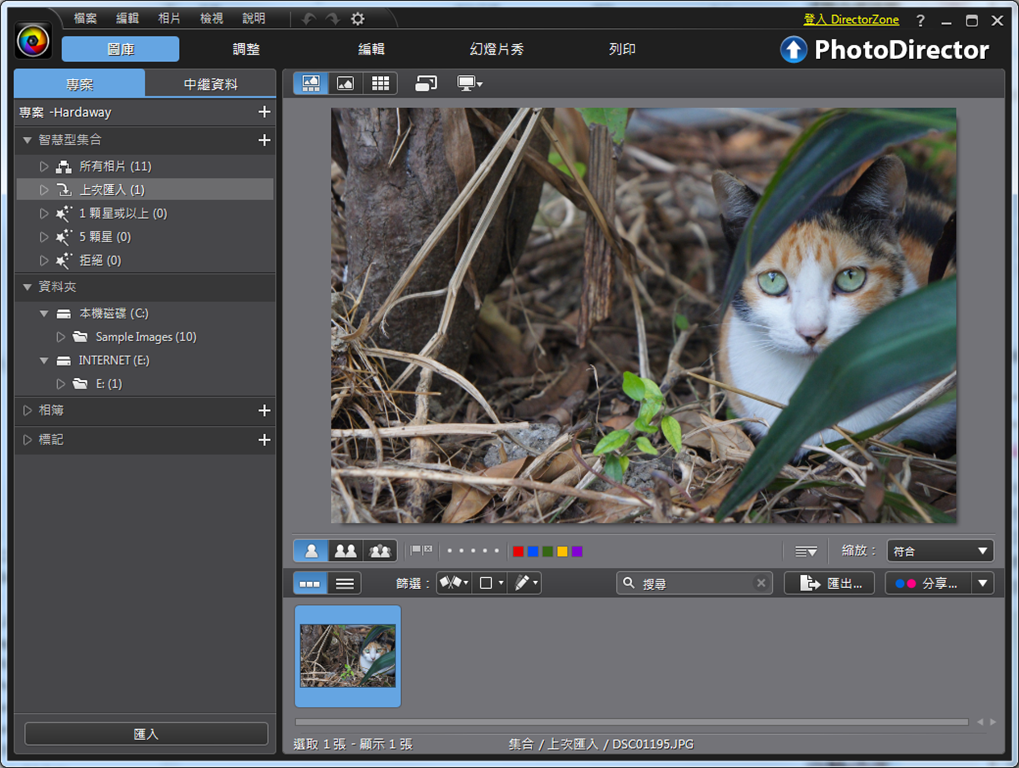Open the 相片 menu

click(169, 18)
